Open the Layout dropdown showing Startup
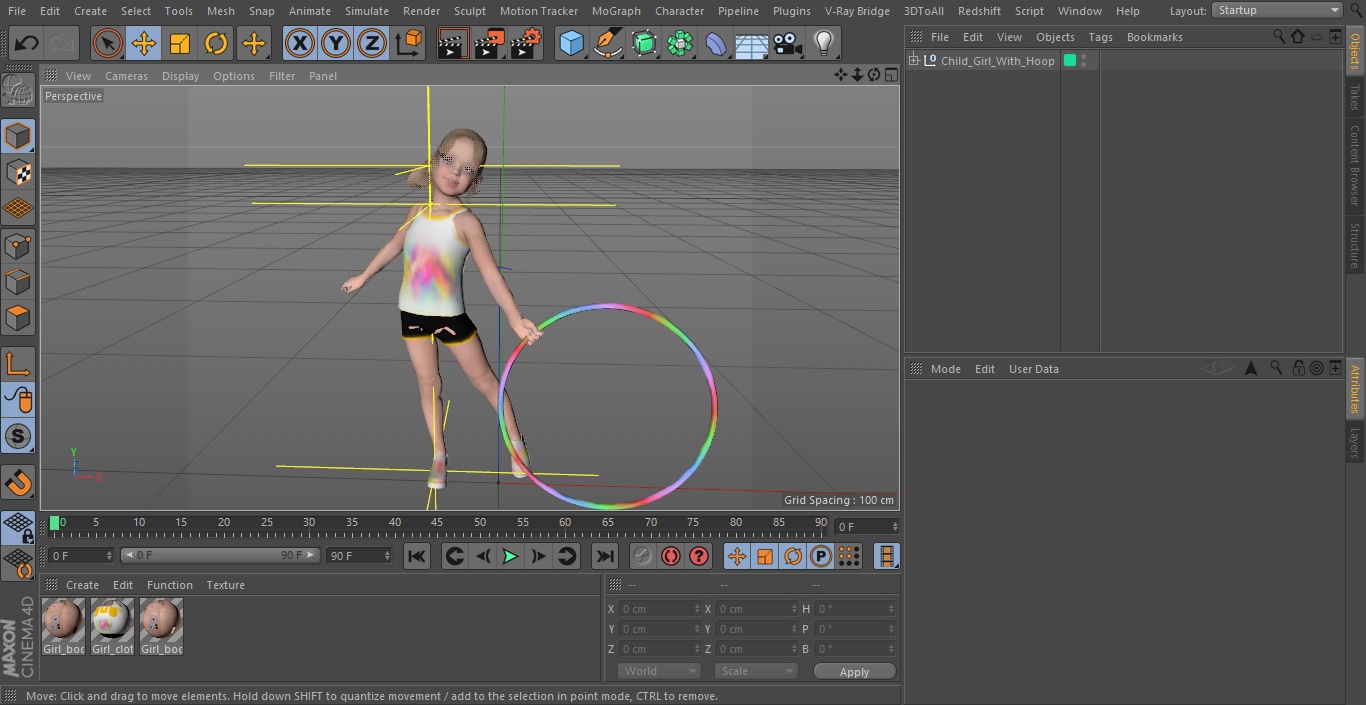This screenshot has width=1366, height=705. coord(1277,10)
